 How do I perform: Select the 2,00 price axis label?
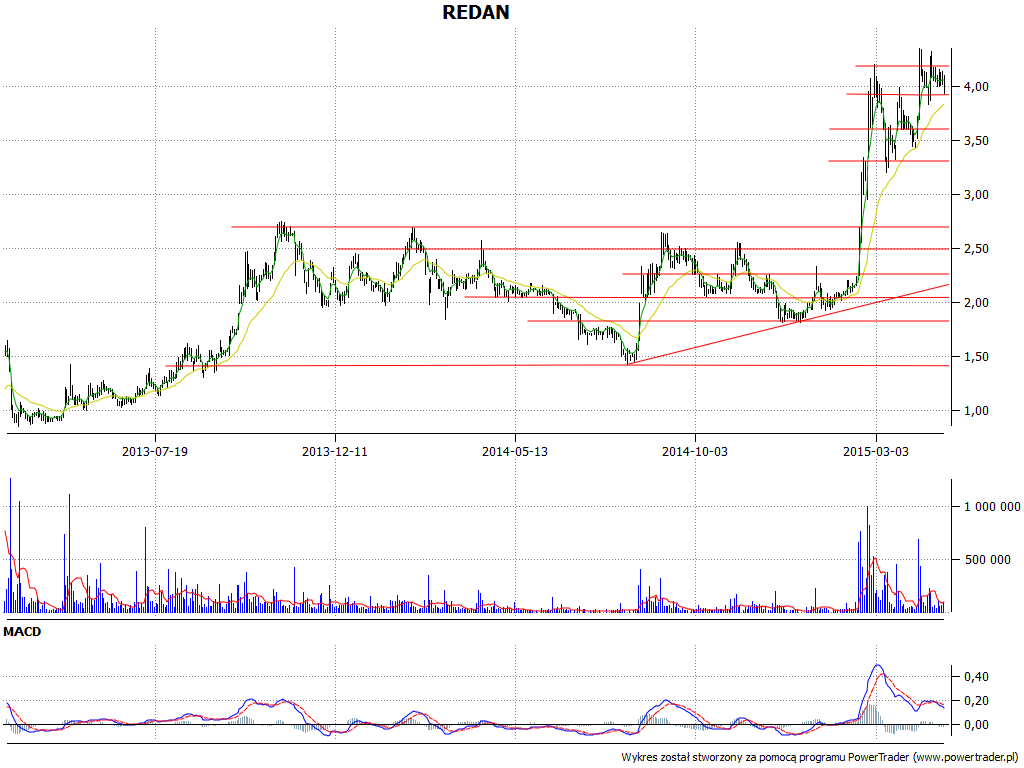975,302
